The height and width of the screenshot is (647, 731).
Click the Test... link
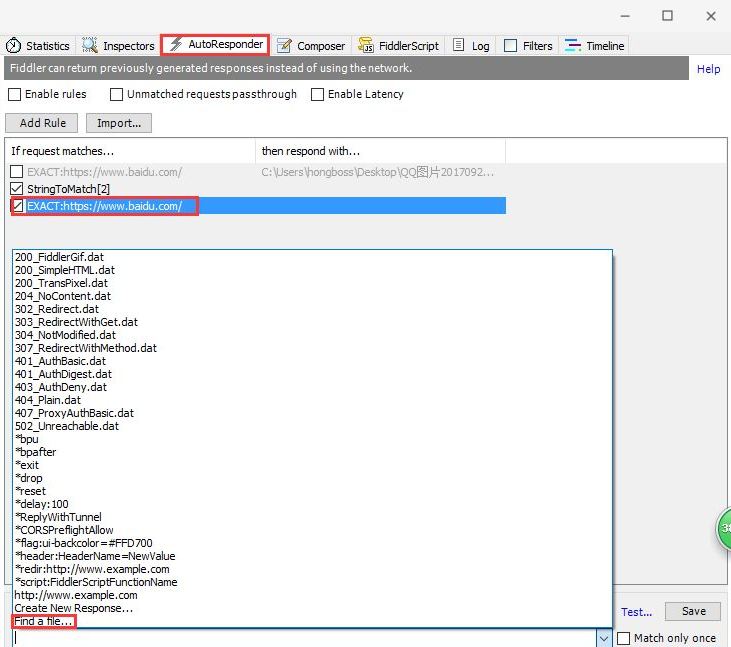coord(636,612)
